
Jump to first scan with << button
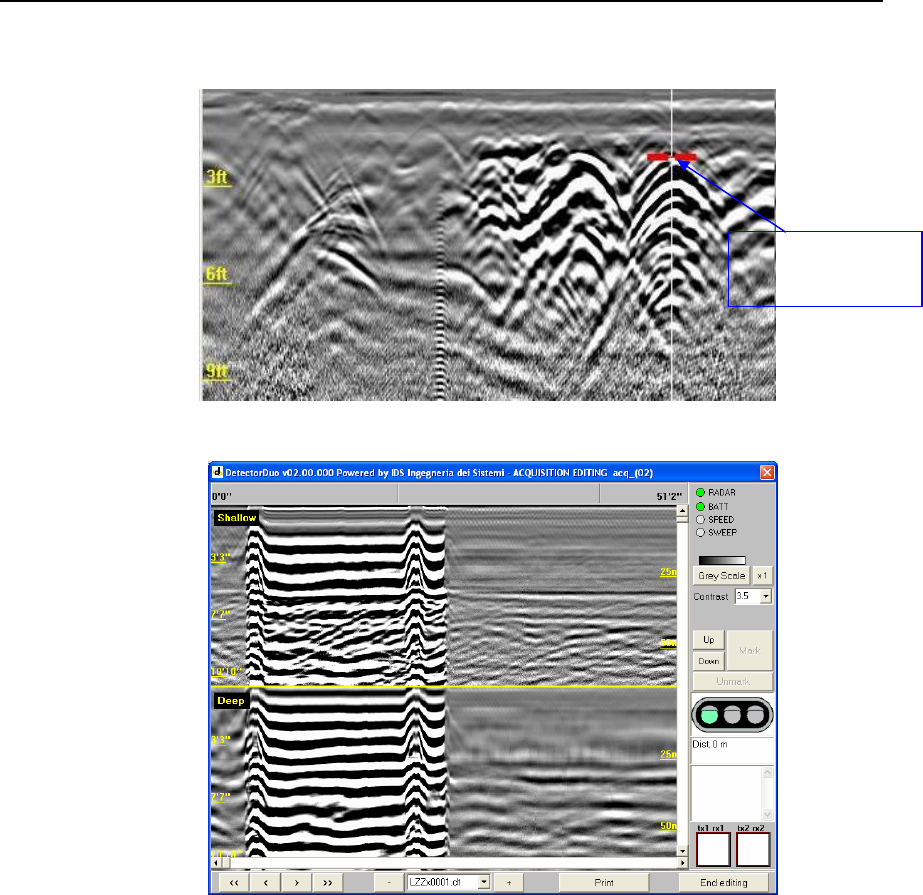(234, 883)
